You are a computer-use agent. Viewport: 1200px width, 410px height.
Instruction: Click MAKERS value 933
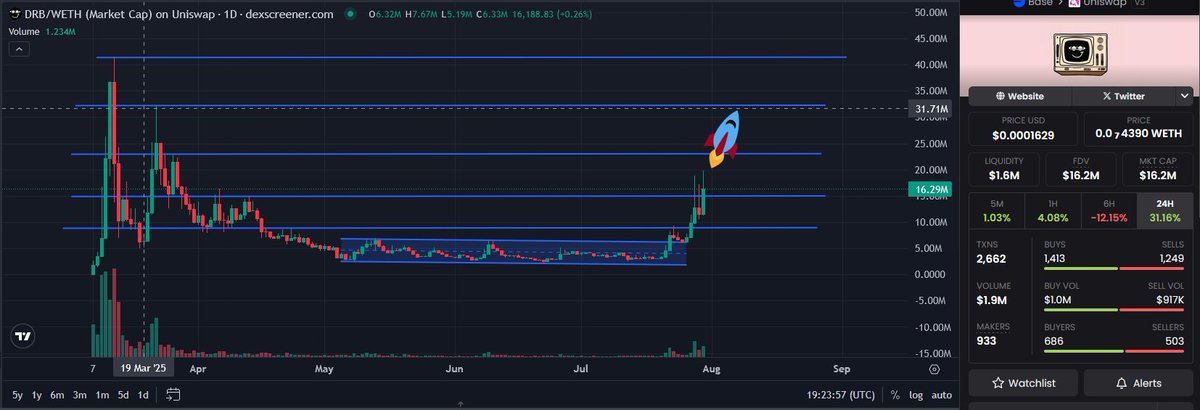[988, 342]
